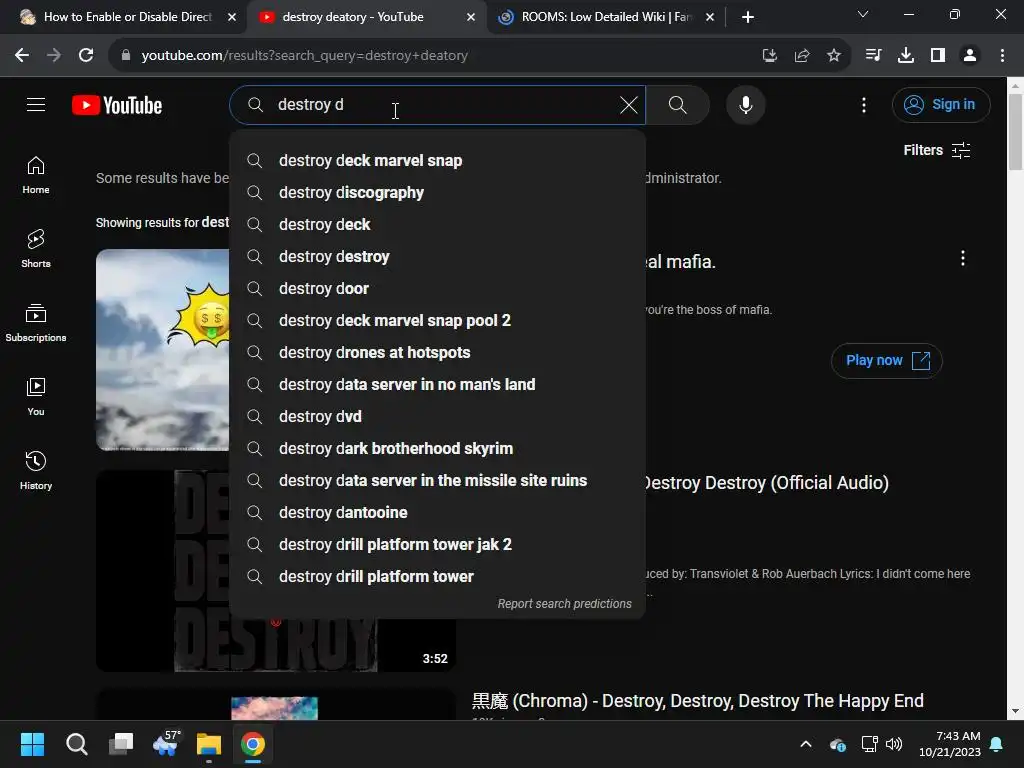Open Windows taskbar search

tap(76, 744)
